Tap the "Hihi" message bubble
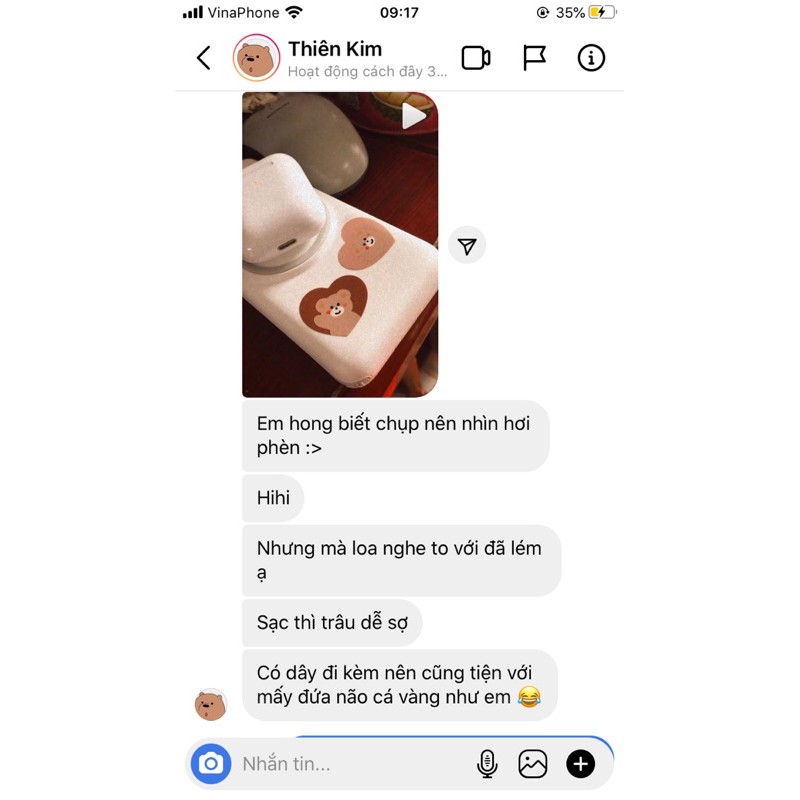 [x=273, y=498]
